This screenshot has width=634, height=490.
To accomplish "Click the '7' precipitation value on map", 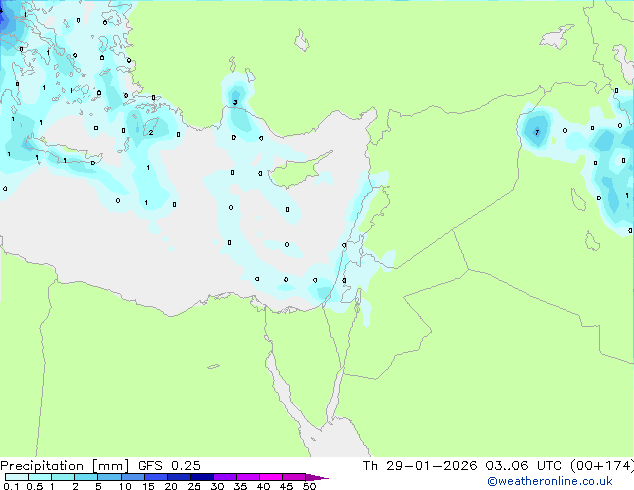I will [537, 132].
